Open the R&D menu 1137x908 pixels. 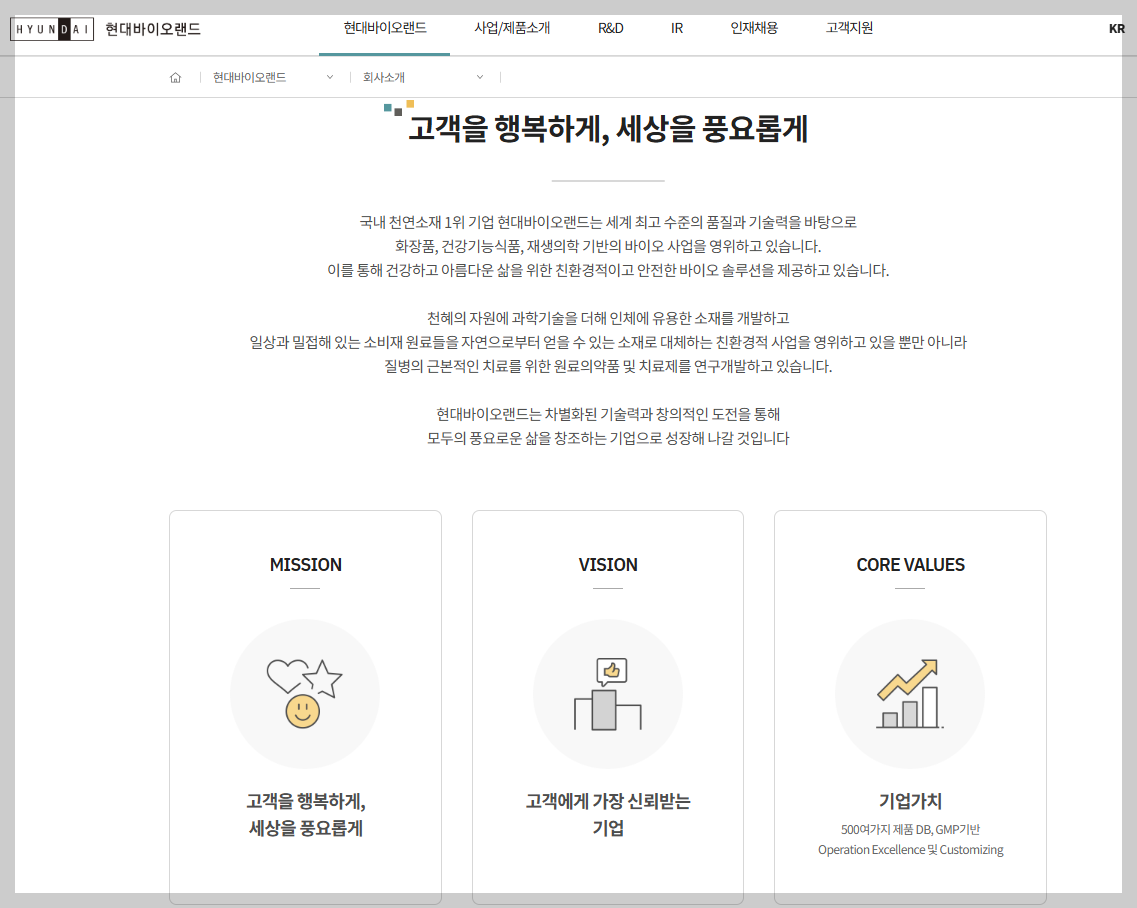pyautogui.click(x=611, y=28)
